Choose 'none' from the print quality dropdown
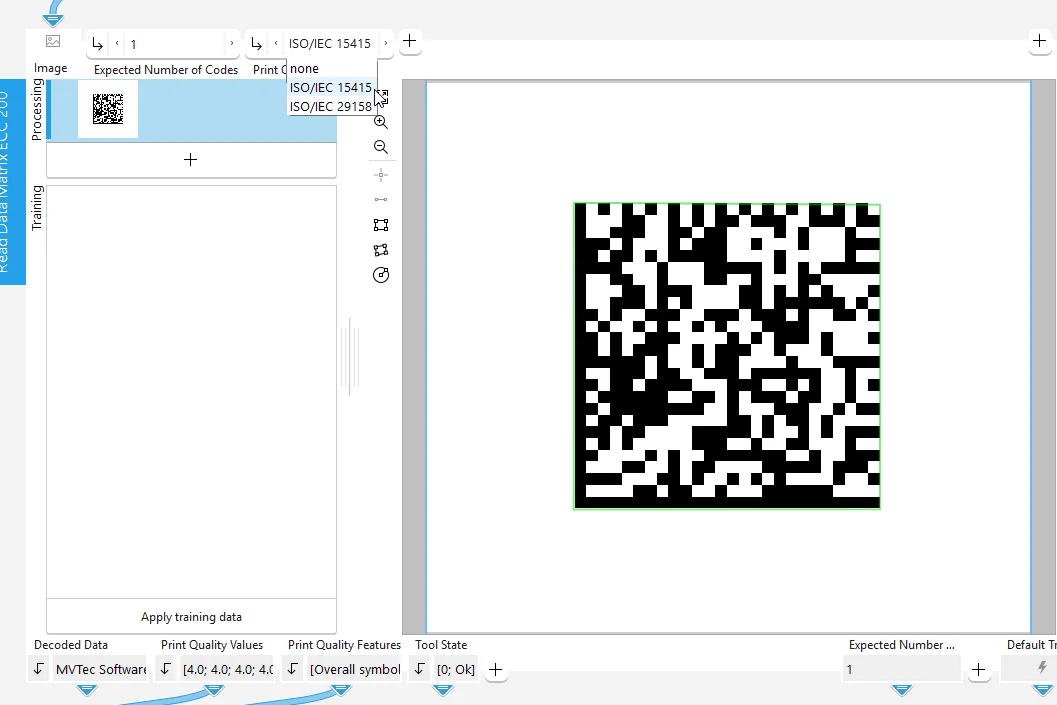This screenshot has height=705, width=1057. click(304, 69)
